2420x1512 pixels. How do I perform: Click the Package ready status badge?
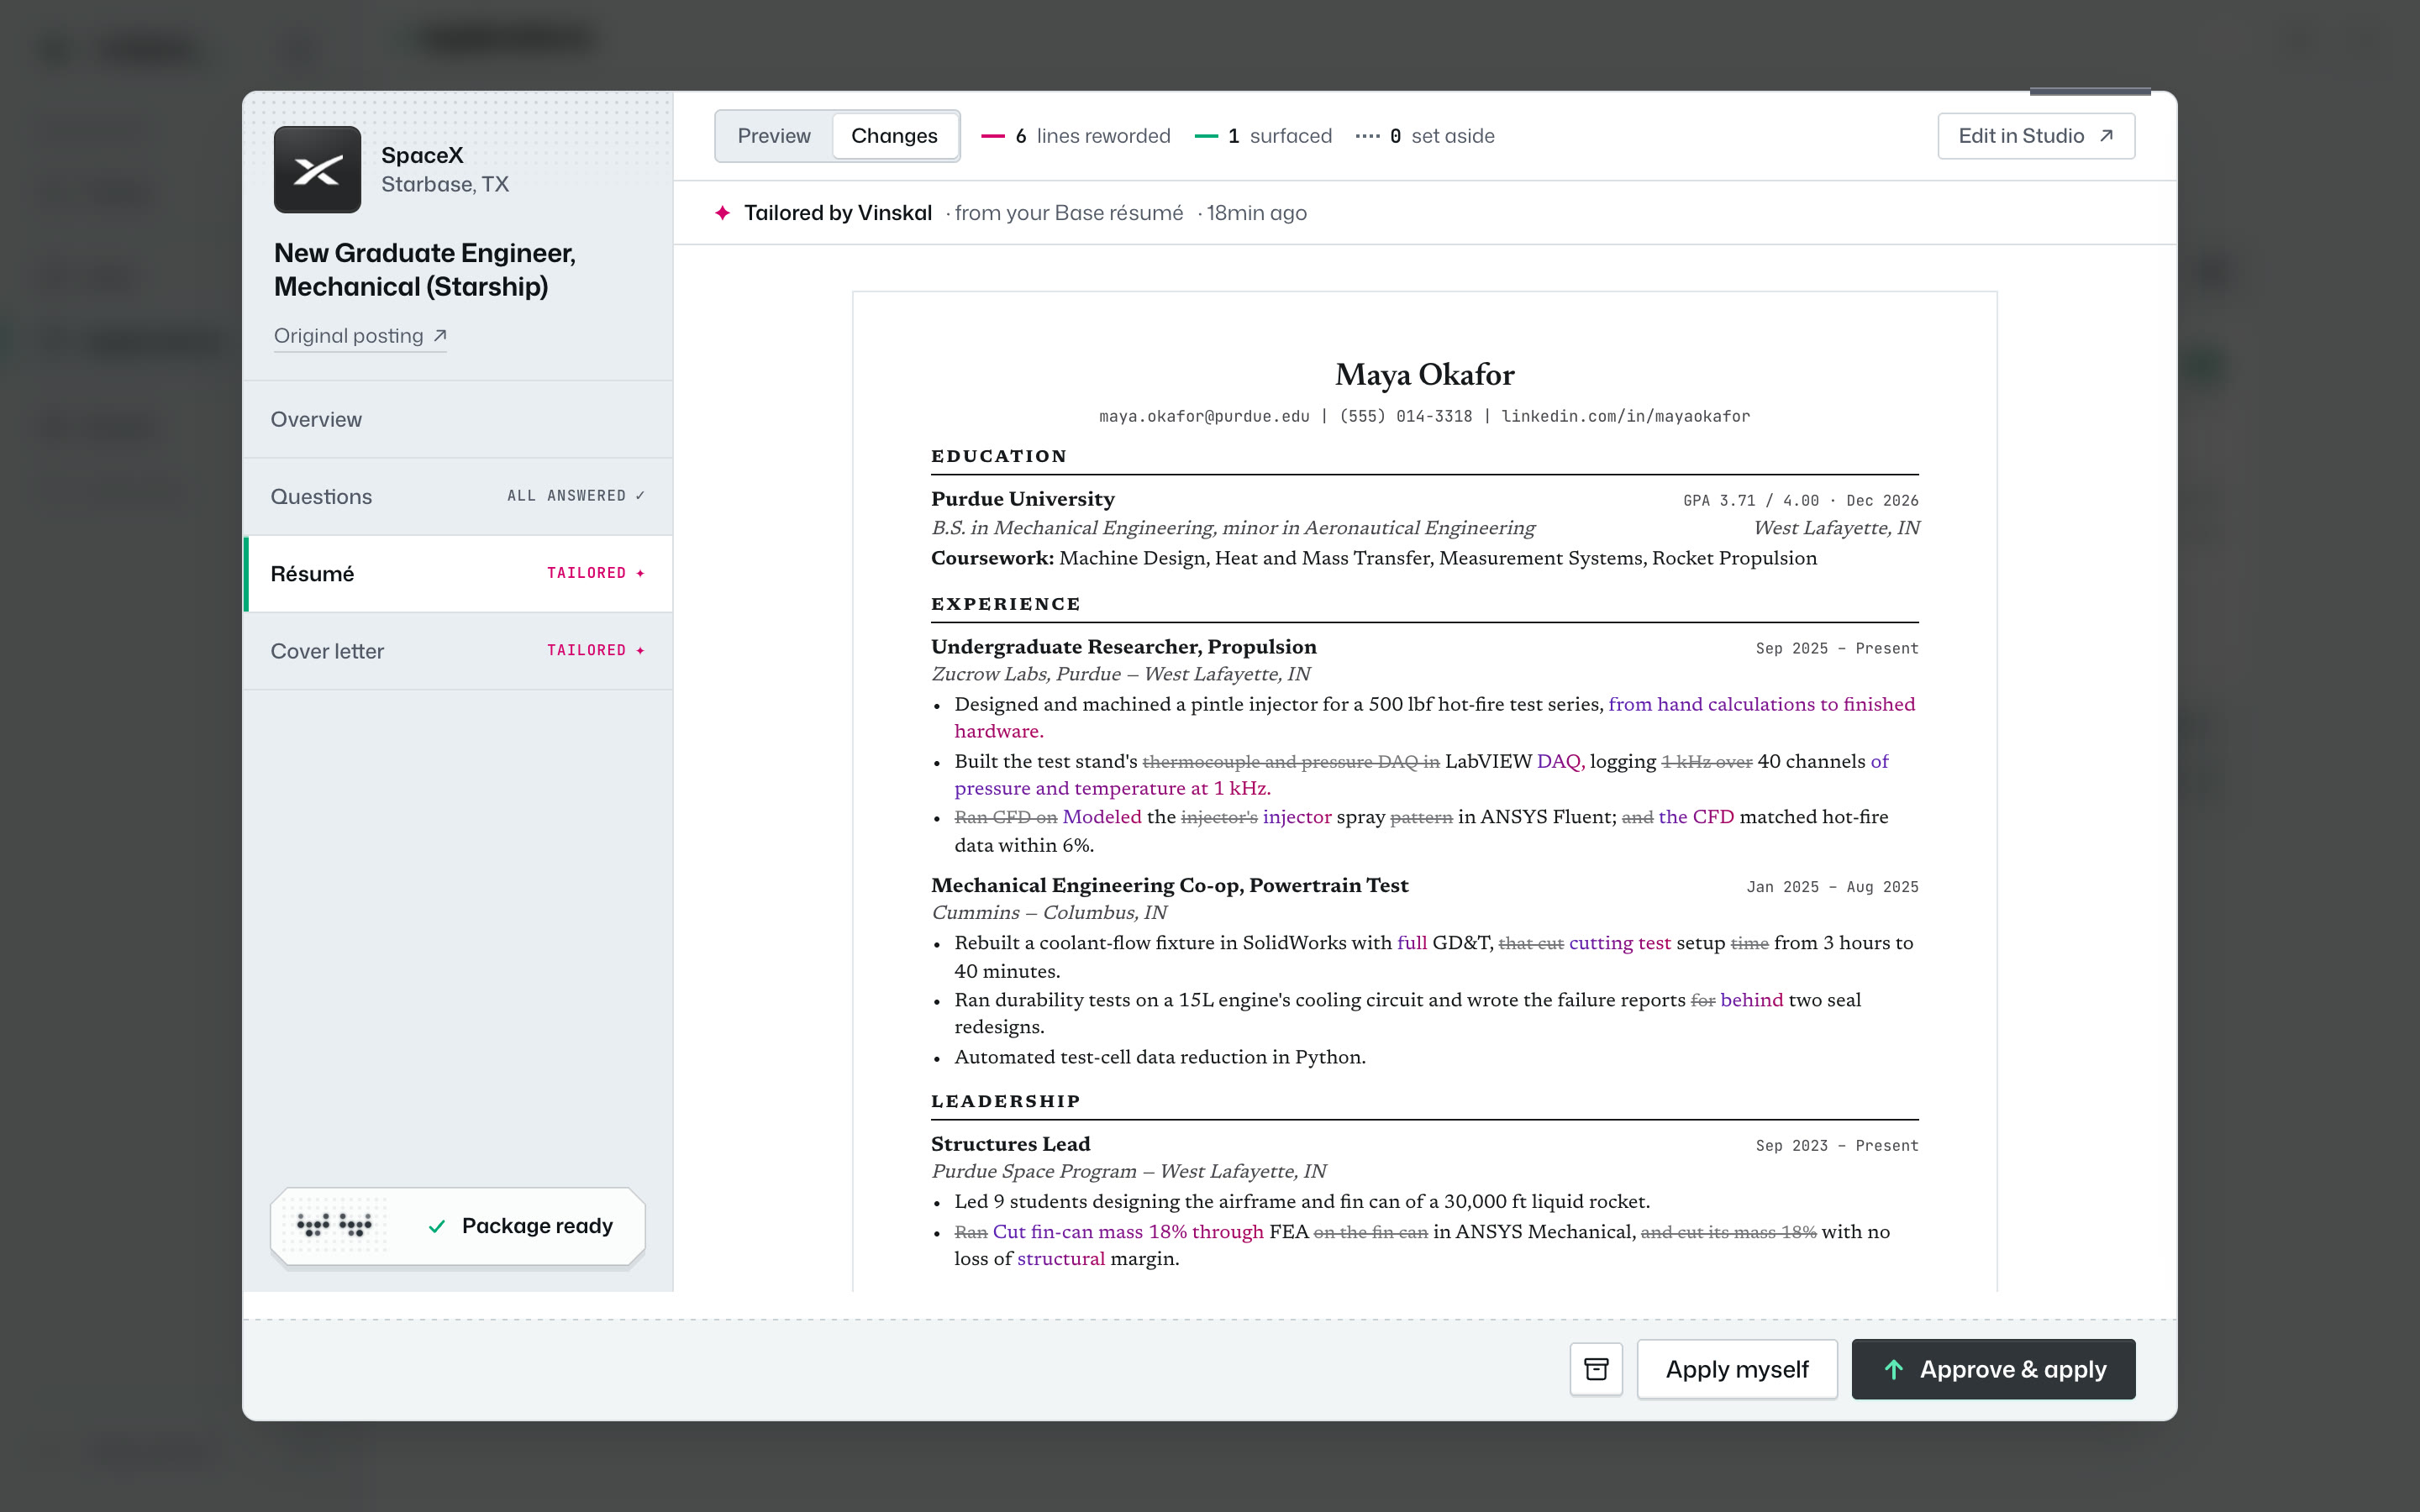458,1226
